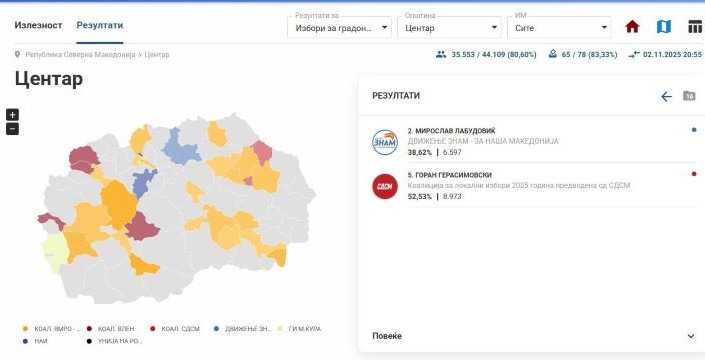Screen dimensions: 705x360
Task: Switch to the blue map view icon
Action: point(664,27)
